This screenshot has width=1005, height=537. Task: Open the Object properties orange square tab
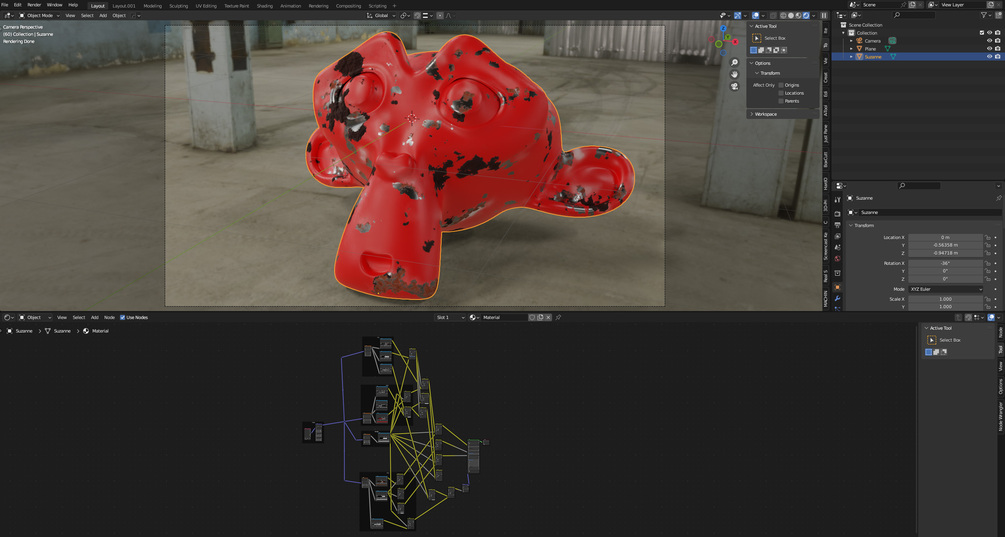[x=837, y=287]
